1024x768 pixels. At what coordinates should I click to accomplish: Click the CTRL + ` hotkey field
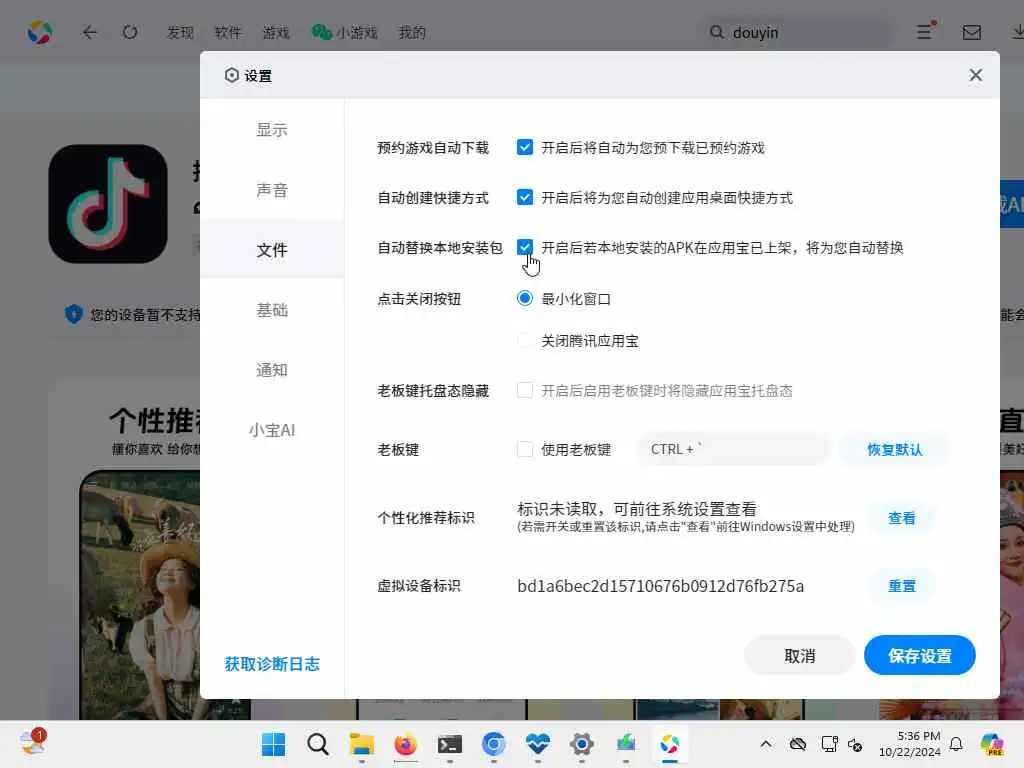[x=733, y=449]
